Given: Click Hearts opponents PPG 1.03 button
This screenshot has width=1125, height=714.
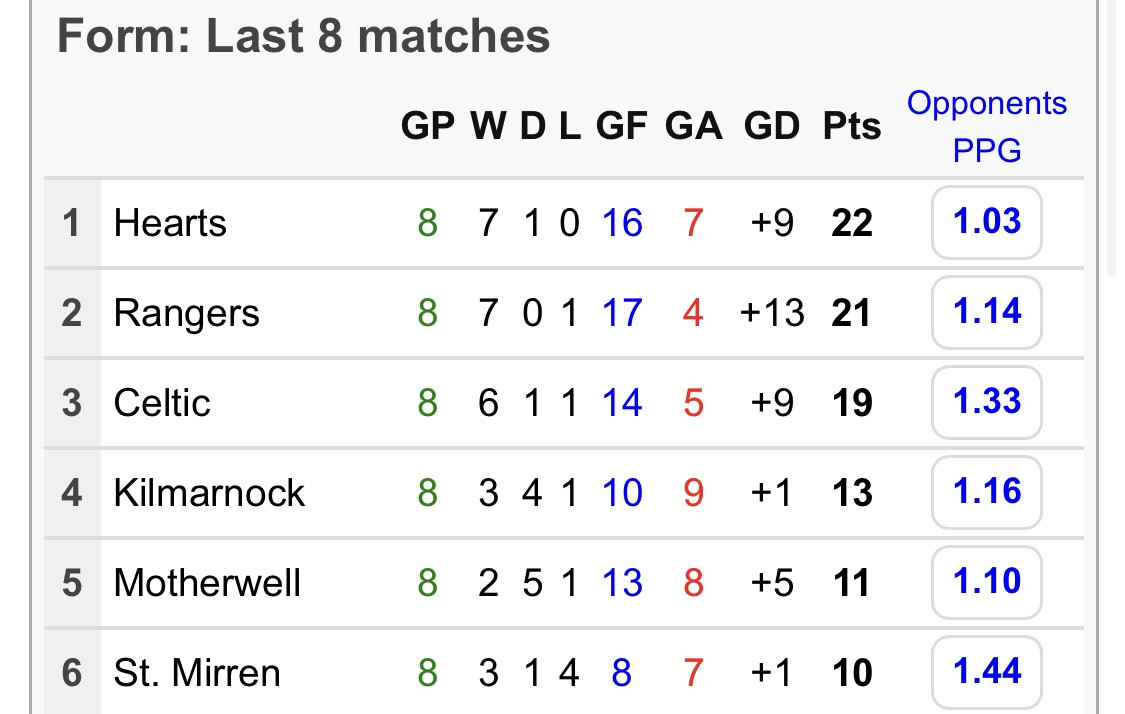Looking at the screenshot, I should [x=986, y=222].
